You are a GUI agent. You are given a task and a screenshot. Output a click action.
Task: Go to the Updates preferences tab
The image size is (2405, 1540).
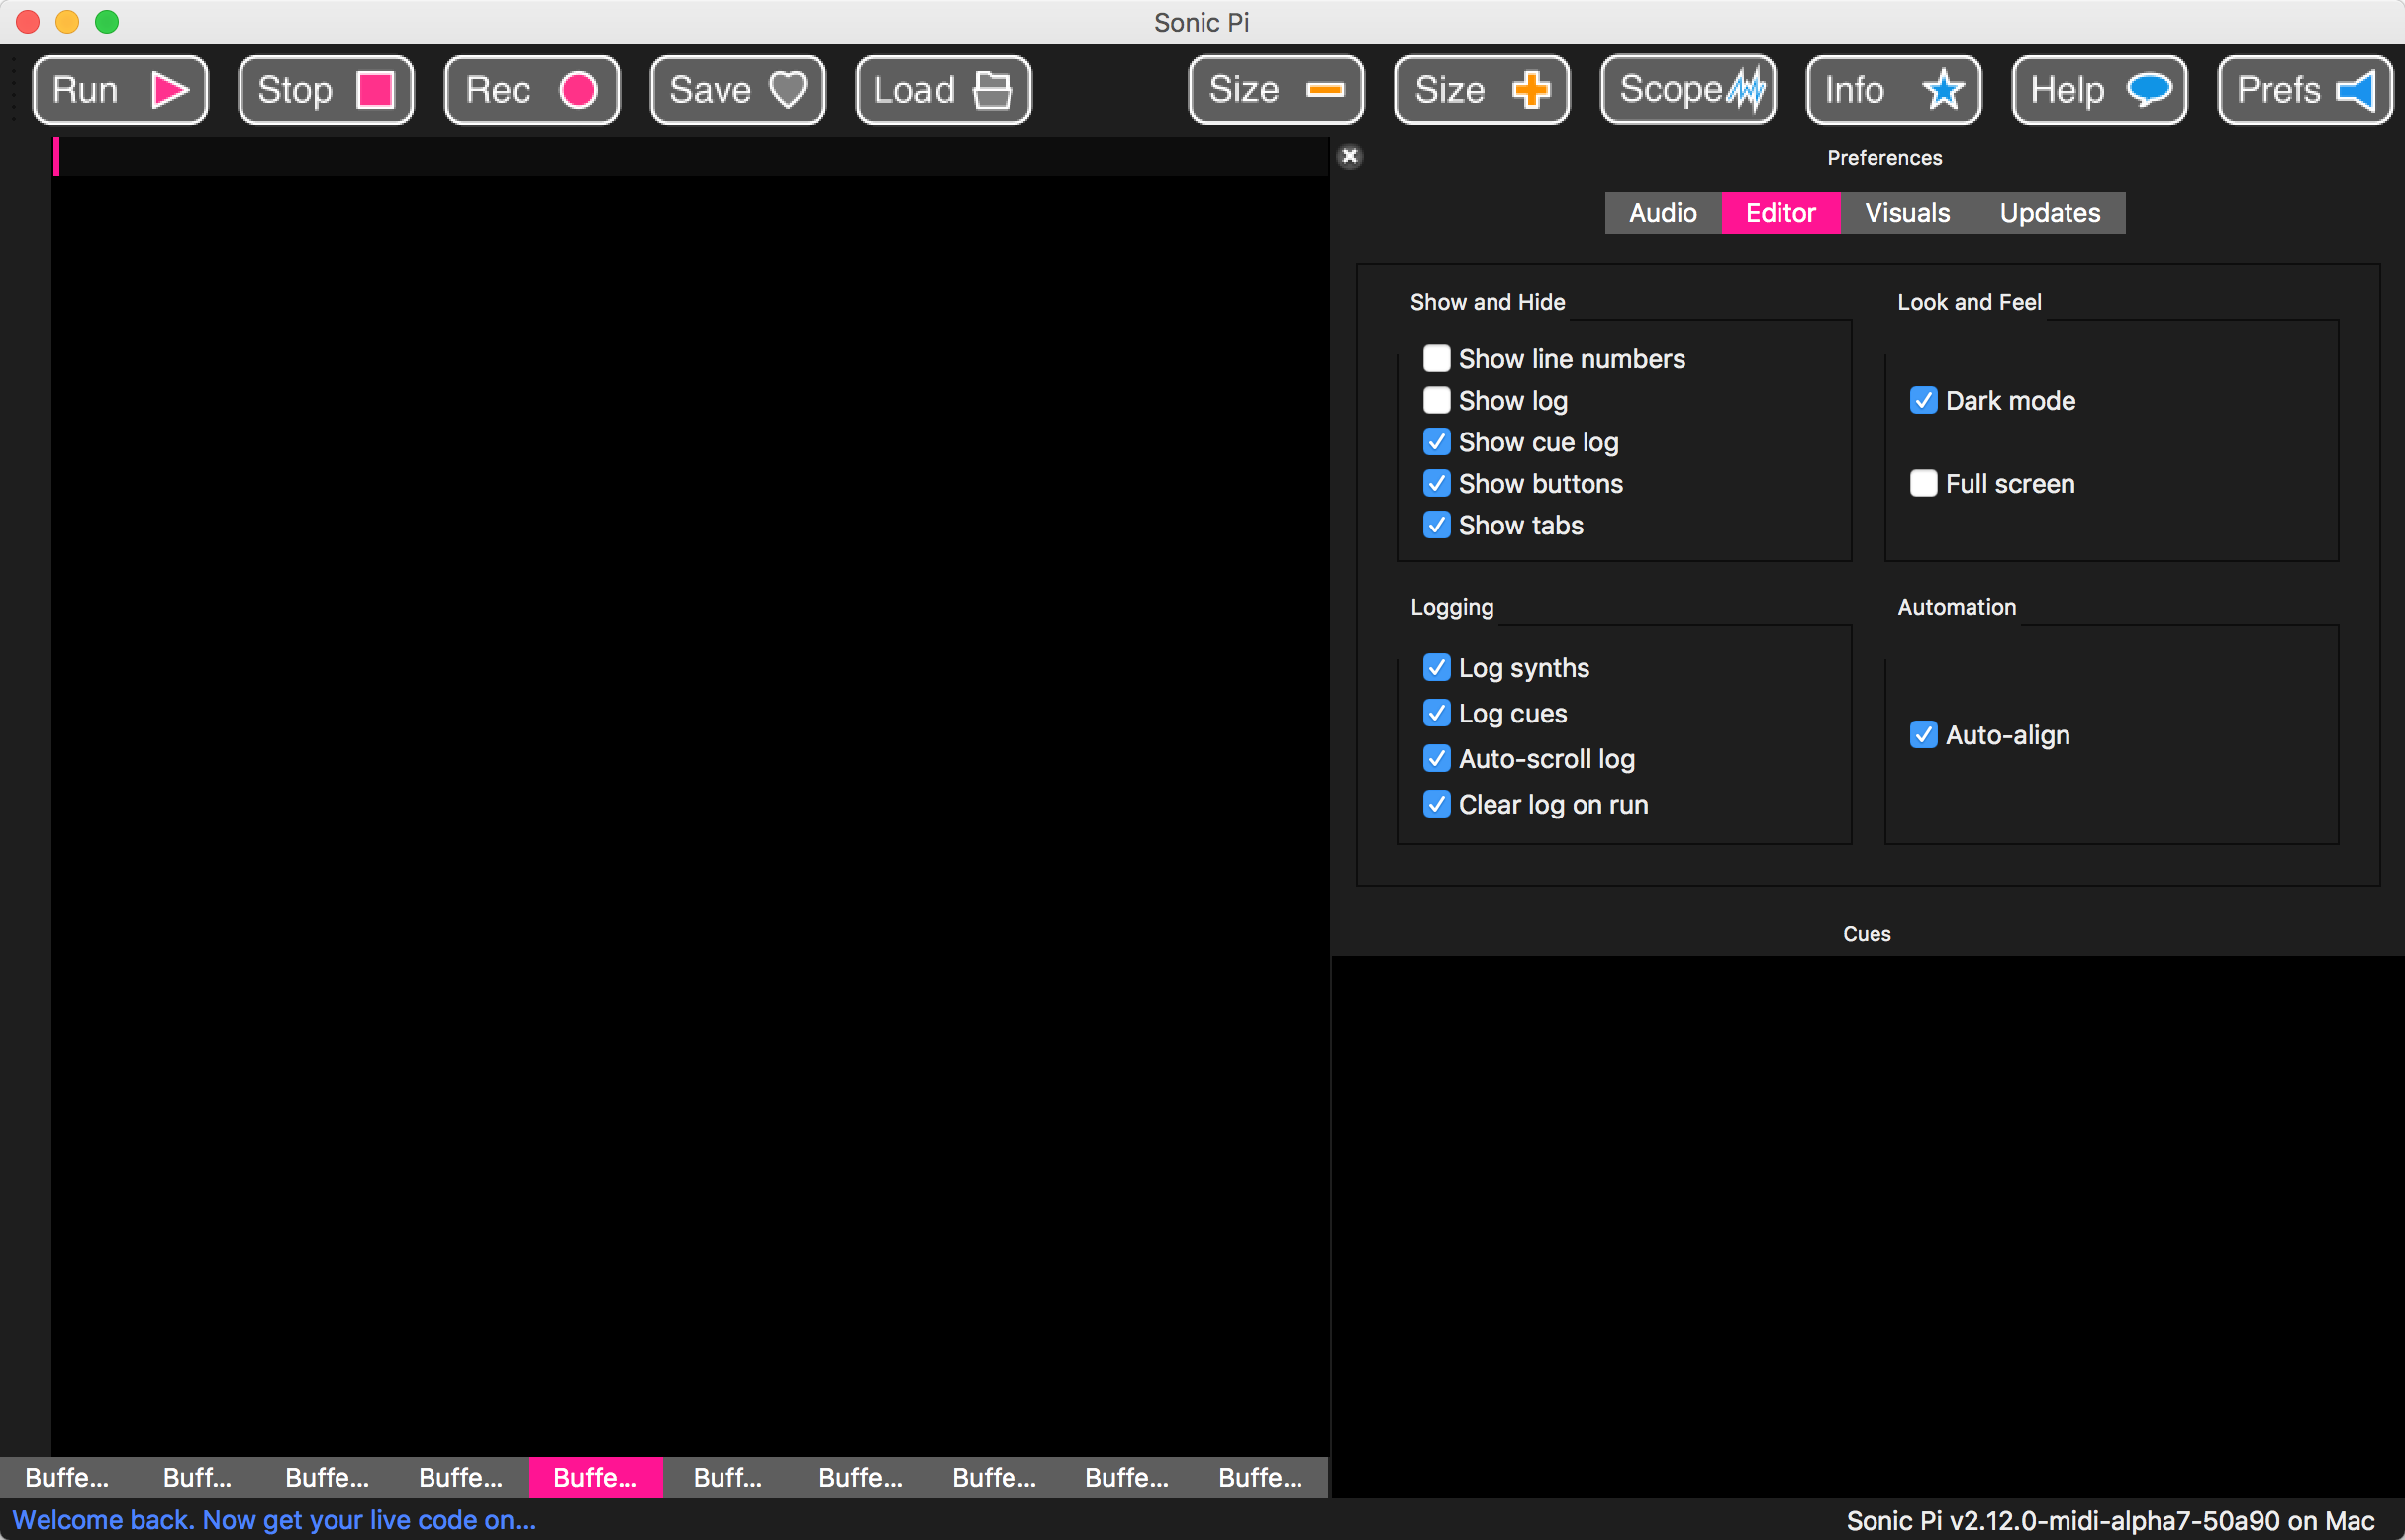pyautogui.click(x=2050, y=213)
